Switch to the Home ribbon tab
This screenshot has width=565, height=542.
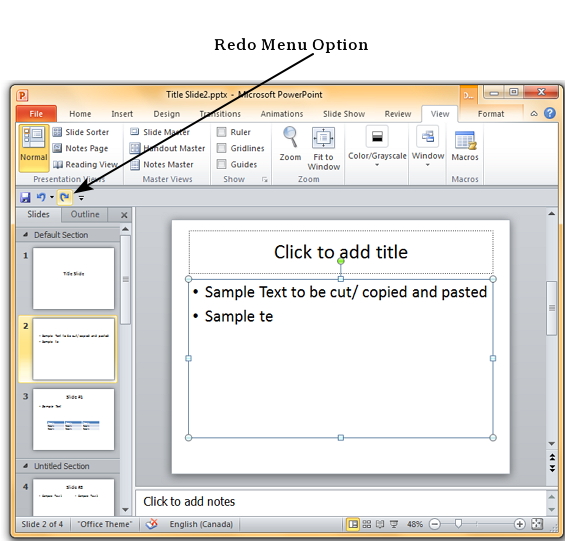tap(80, 114)
